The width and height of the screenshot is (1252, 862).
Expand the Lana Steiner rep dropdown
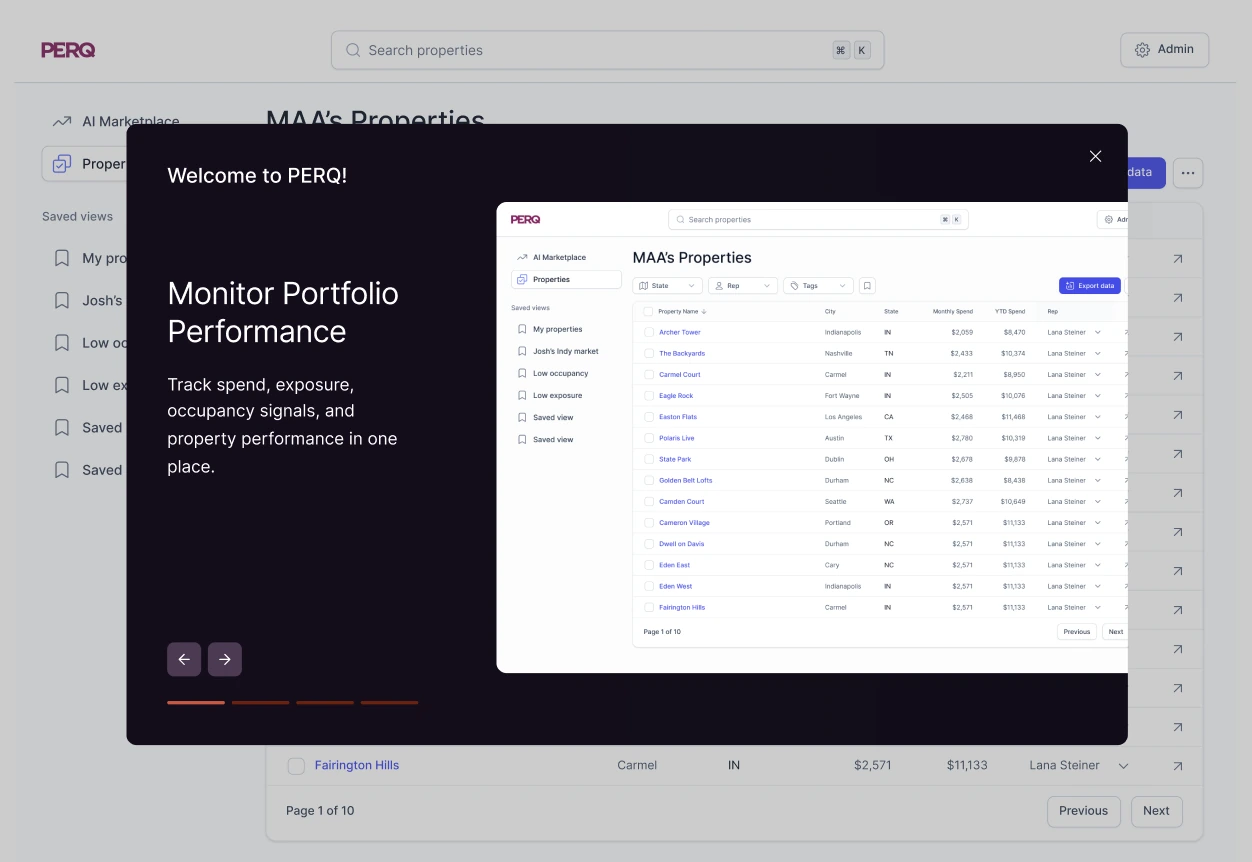[x=1123, y=766]
